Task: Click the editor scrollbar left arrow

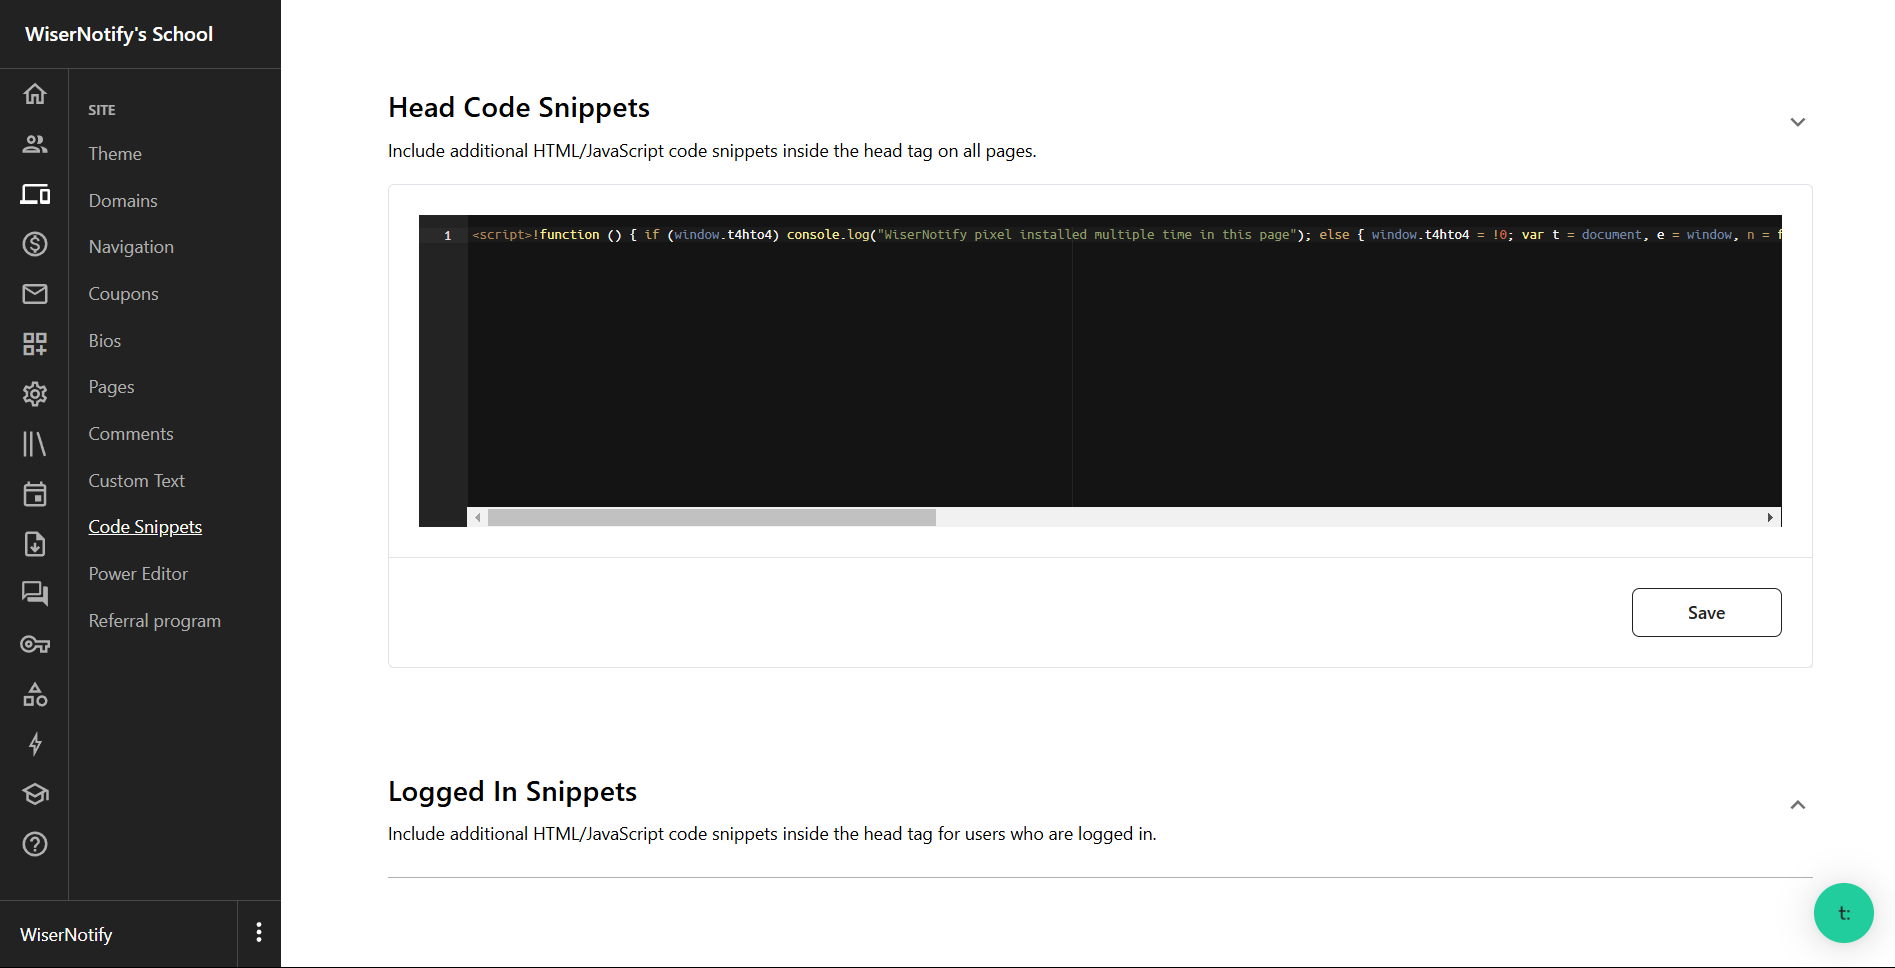Action: click(x=478, y=517)
